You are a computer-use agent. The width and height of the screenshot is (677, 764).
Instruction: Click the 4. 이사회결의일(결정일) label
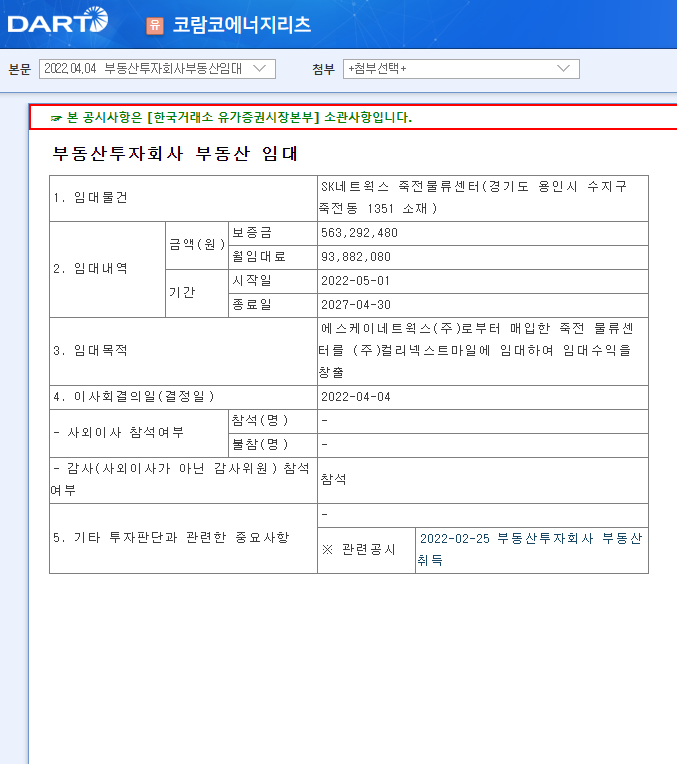tap(134, 397)
